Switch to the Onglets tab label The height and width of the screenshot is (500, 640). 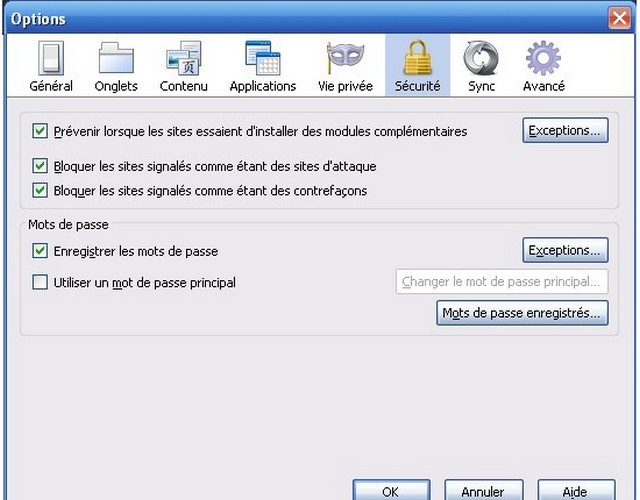116,86
